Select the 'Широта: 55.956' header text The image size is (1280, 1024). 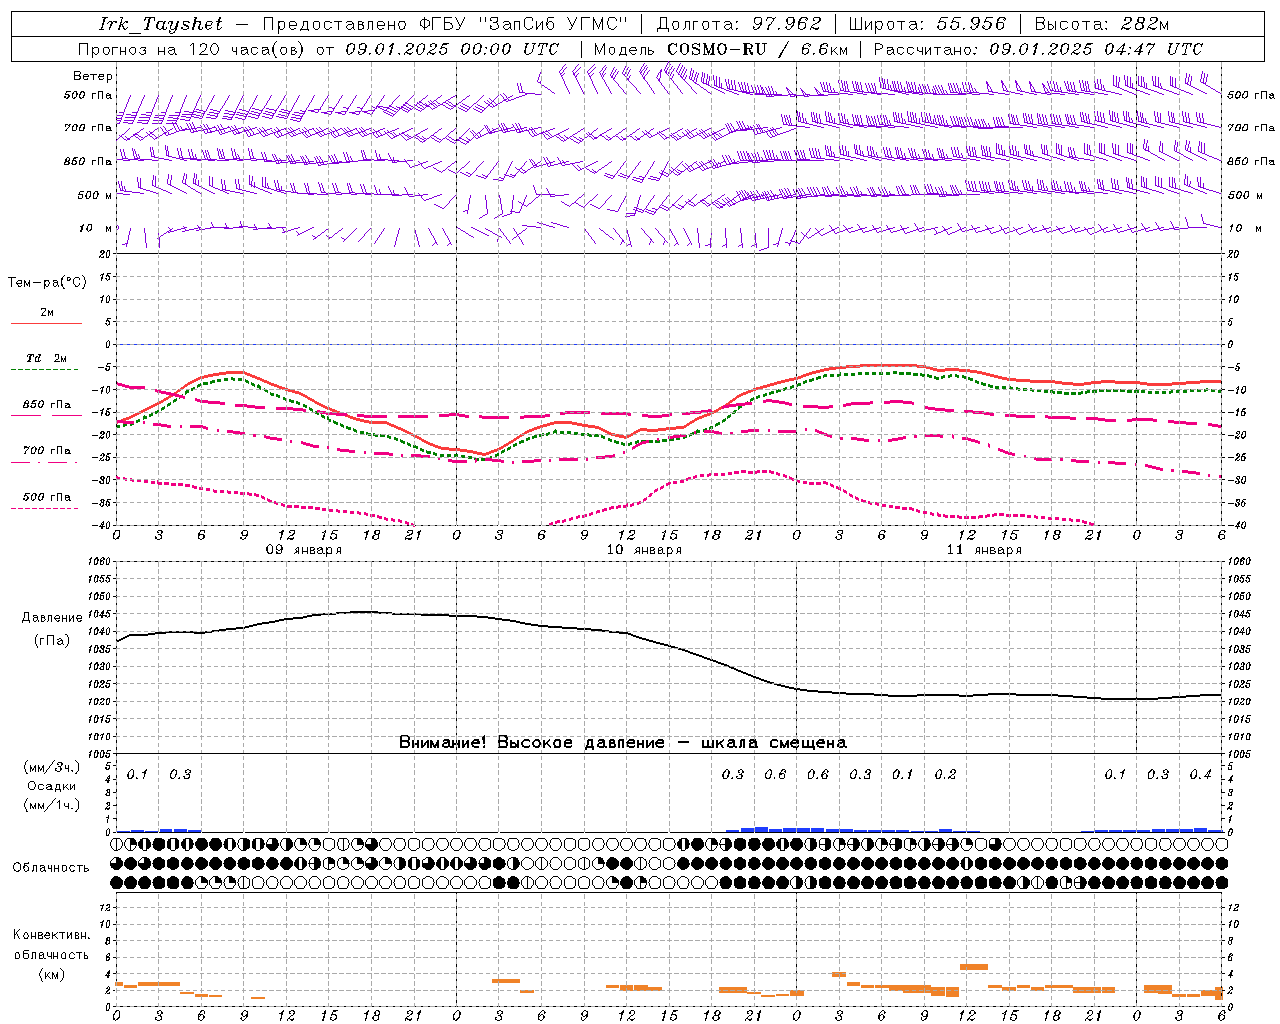(927, 24)
